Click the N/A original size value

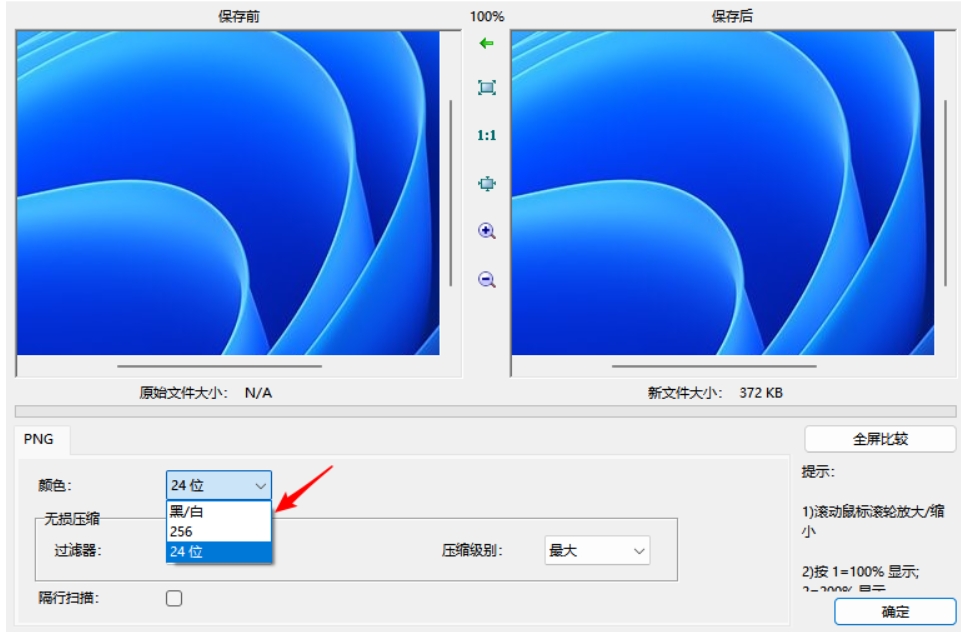pyautogui.click(x=258, y=393)
